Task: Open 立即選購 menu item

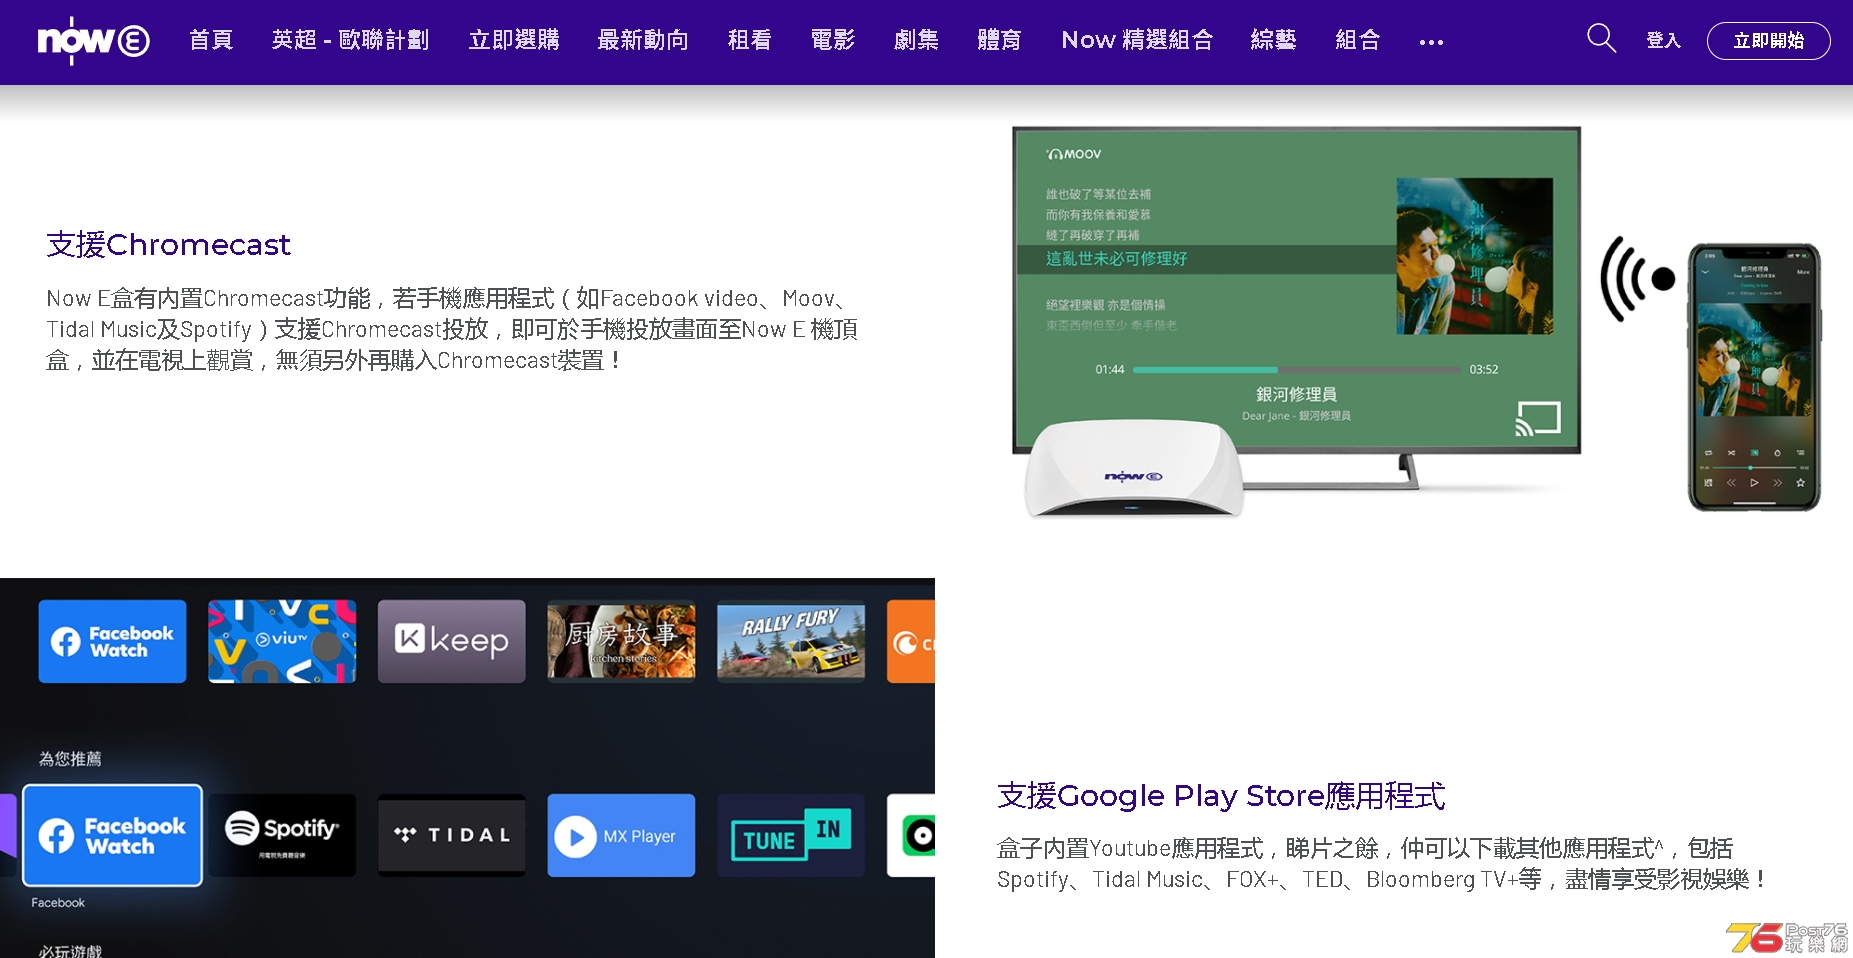Action: tap(514, 40)
